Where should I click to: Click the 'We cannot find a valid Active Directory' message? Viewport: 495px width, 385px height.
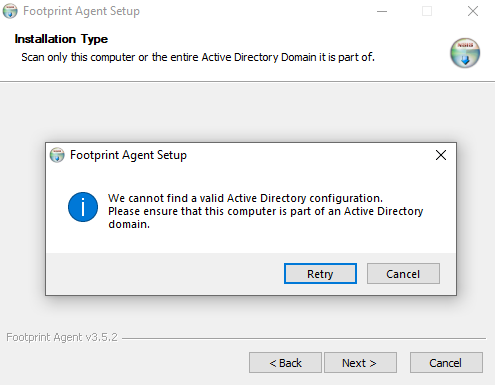[x=245, y=198]
